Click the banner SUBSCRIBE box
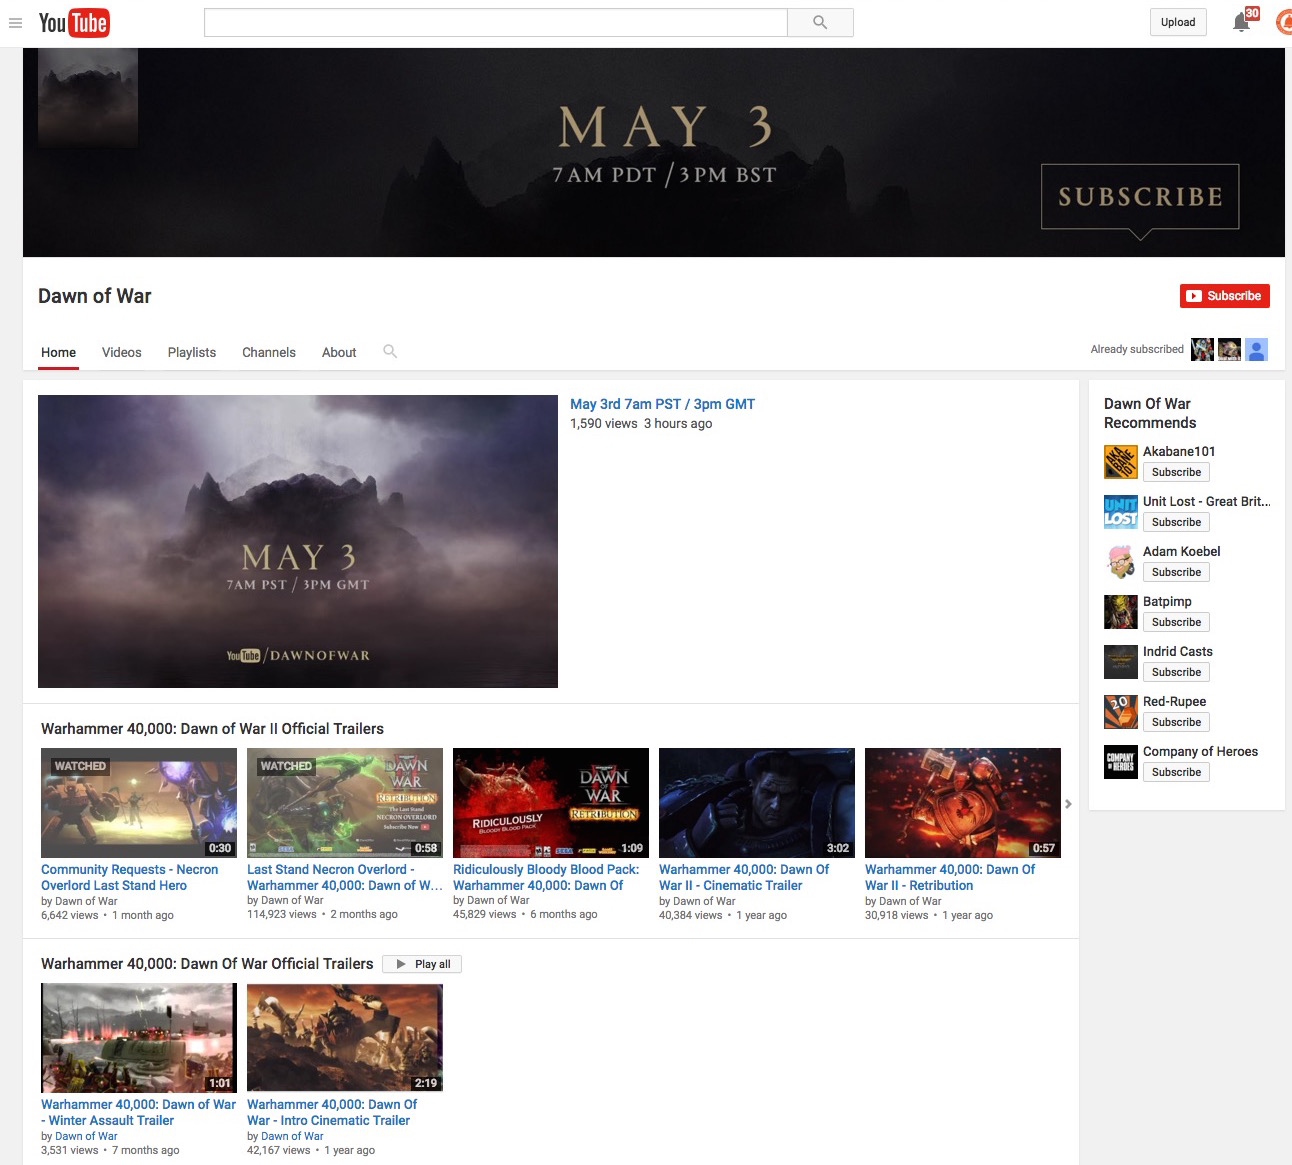This screenshot has width=1292, height=1165. click(x=1140, y=197)
